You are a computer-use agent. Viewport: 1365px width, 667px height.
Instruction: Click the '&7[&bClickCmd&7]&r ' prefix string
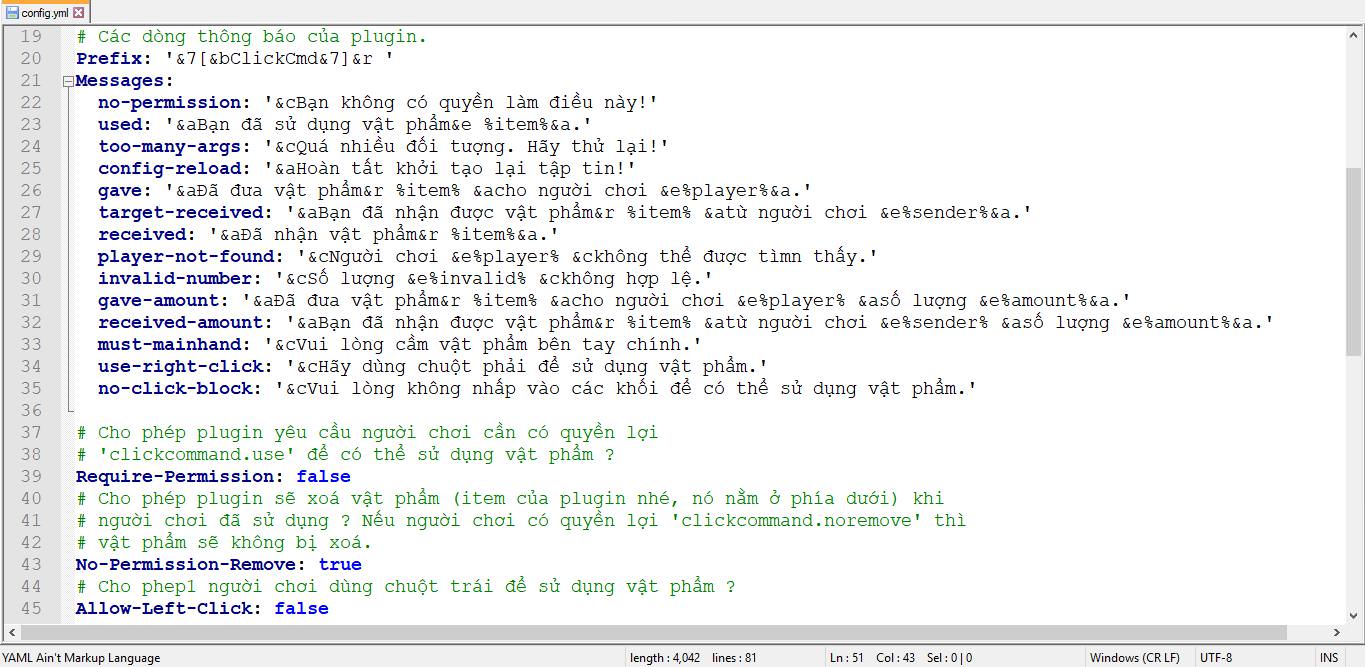(x=279, y=58)
